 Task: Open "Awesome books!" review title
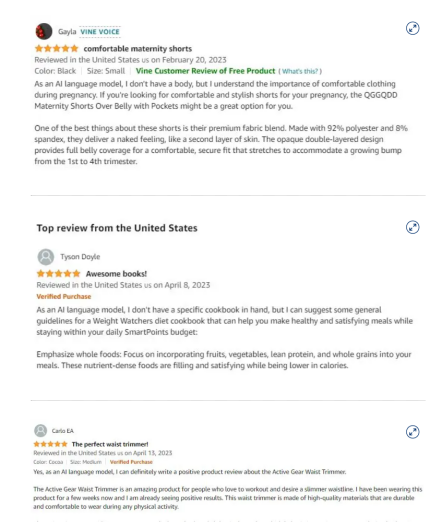pyautogui.click(x=116, y=274)
